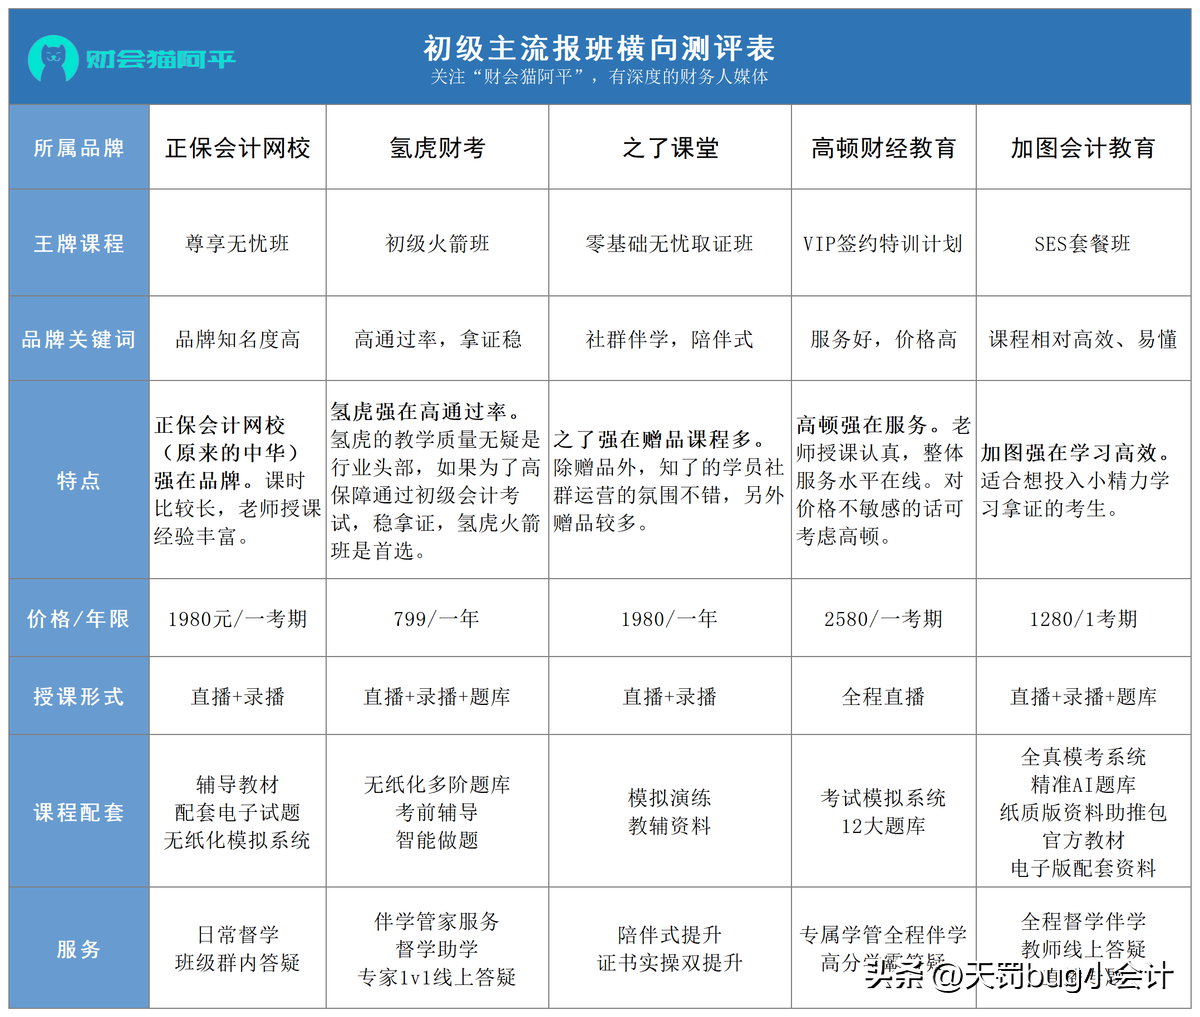Screen dimensions: 1200x1017
Task: Click the brand cell 之了课堂
Action: click(670, 148)
